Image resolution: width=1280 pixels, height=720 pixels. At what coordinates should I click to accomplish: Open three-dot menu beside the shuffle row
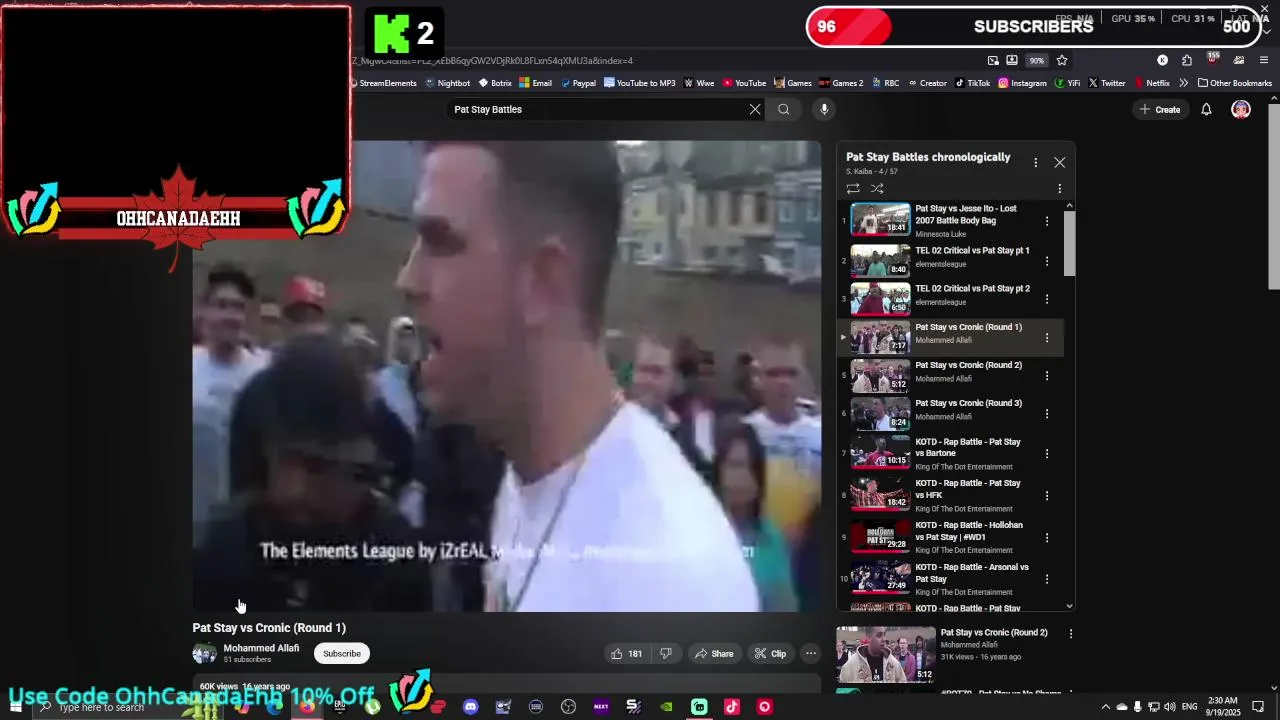click(x=1060, y=188)
